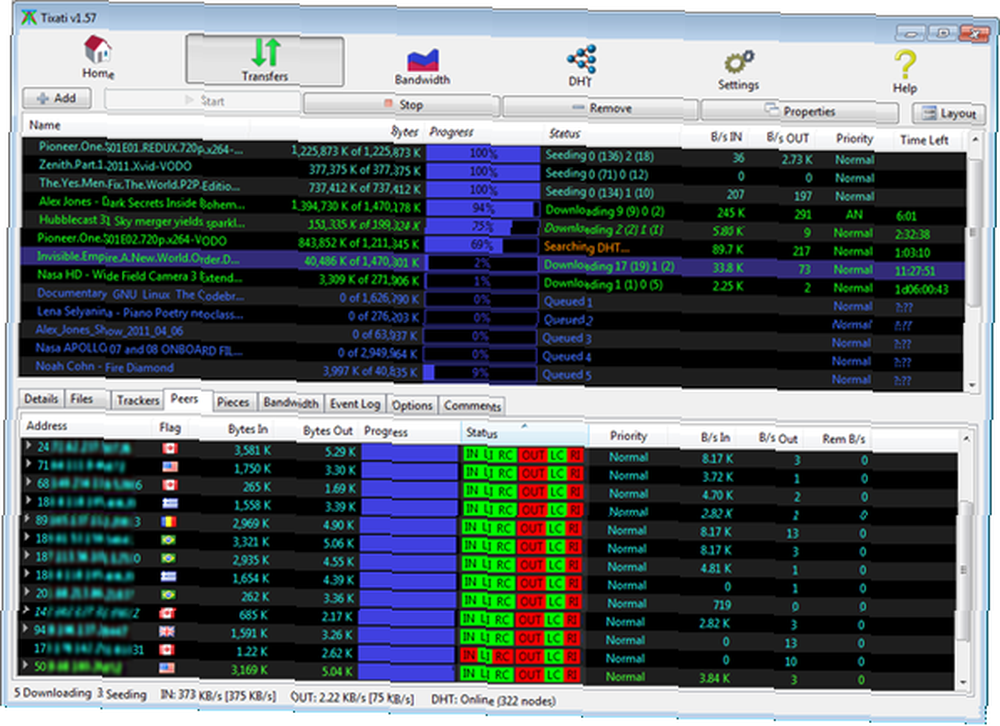
Task: Open the Layout options
Action: pos(949,114)
